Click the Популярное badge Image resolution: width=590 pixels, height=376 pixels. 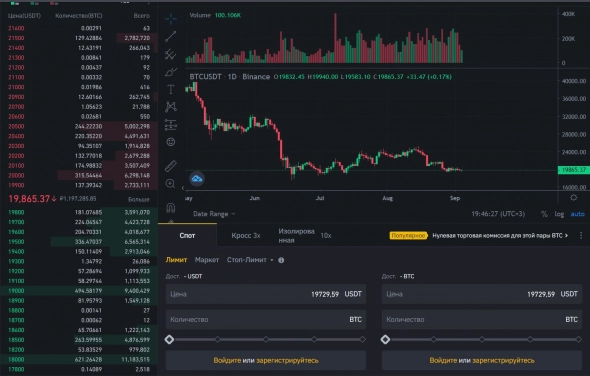click(x=408, y=236)
